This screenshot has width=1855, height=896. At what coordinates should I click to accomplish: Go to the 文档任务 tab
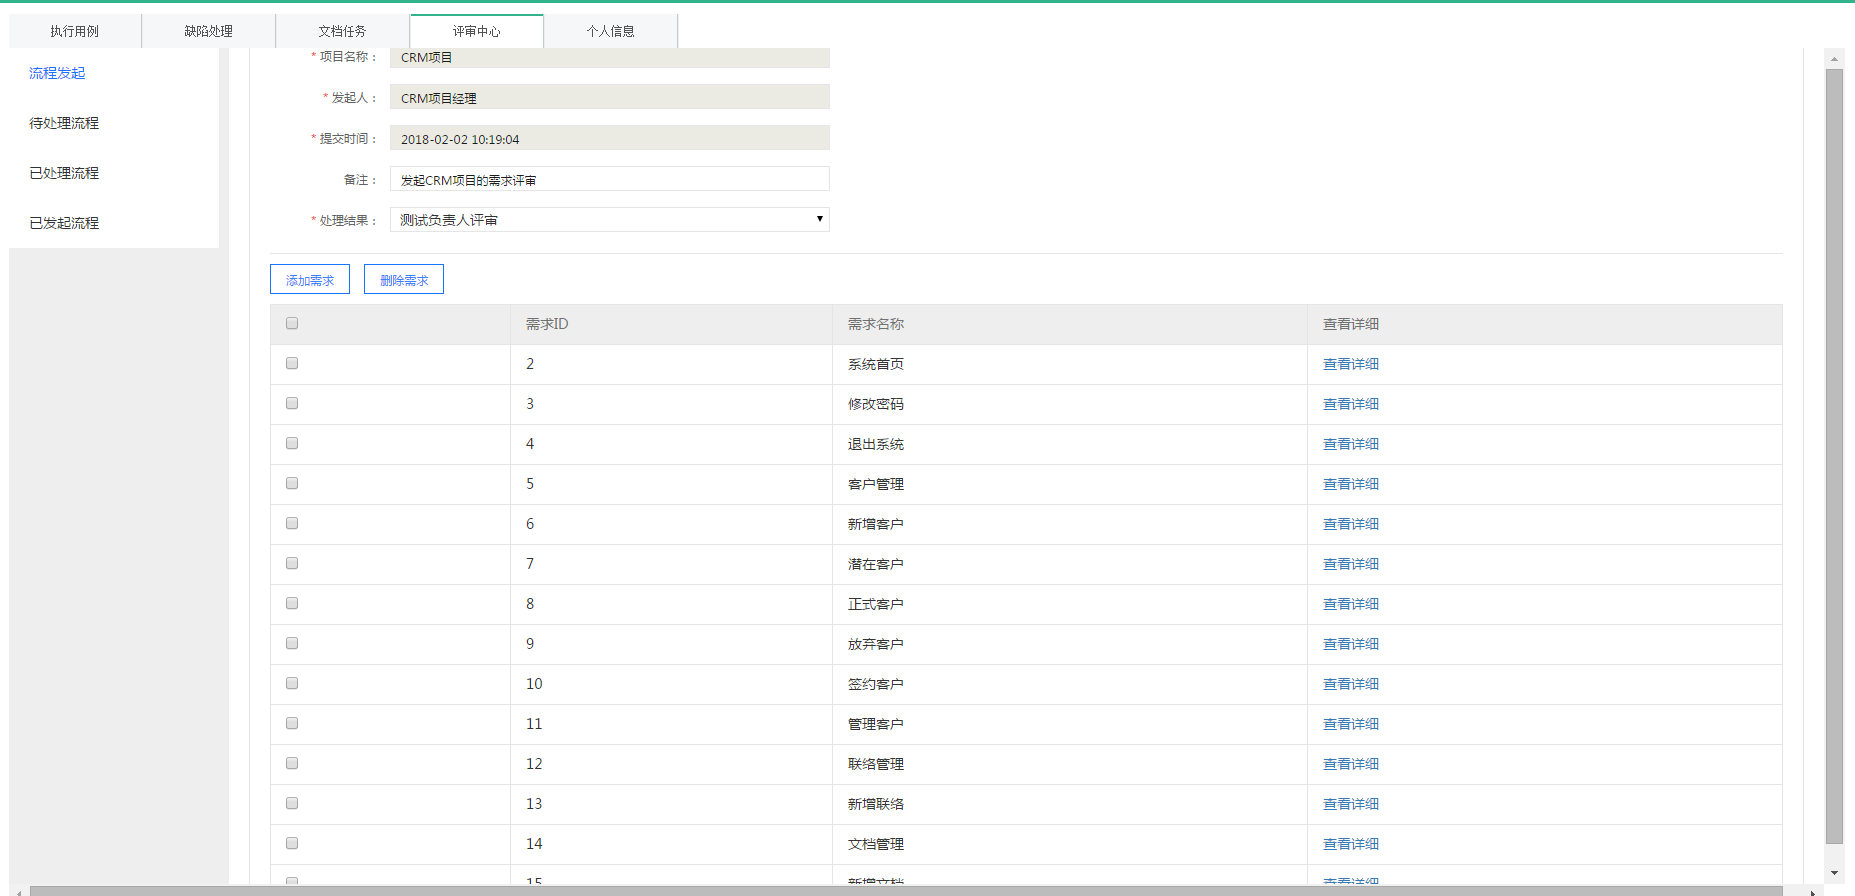pyautogui.click(x=342, y=31)
